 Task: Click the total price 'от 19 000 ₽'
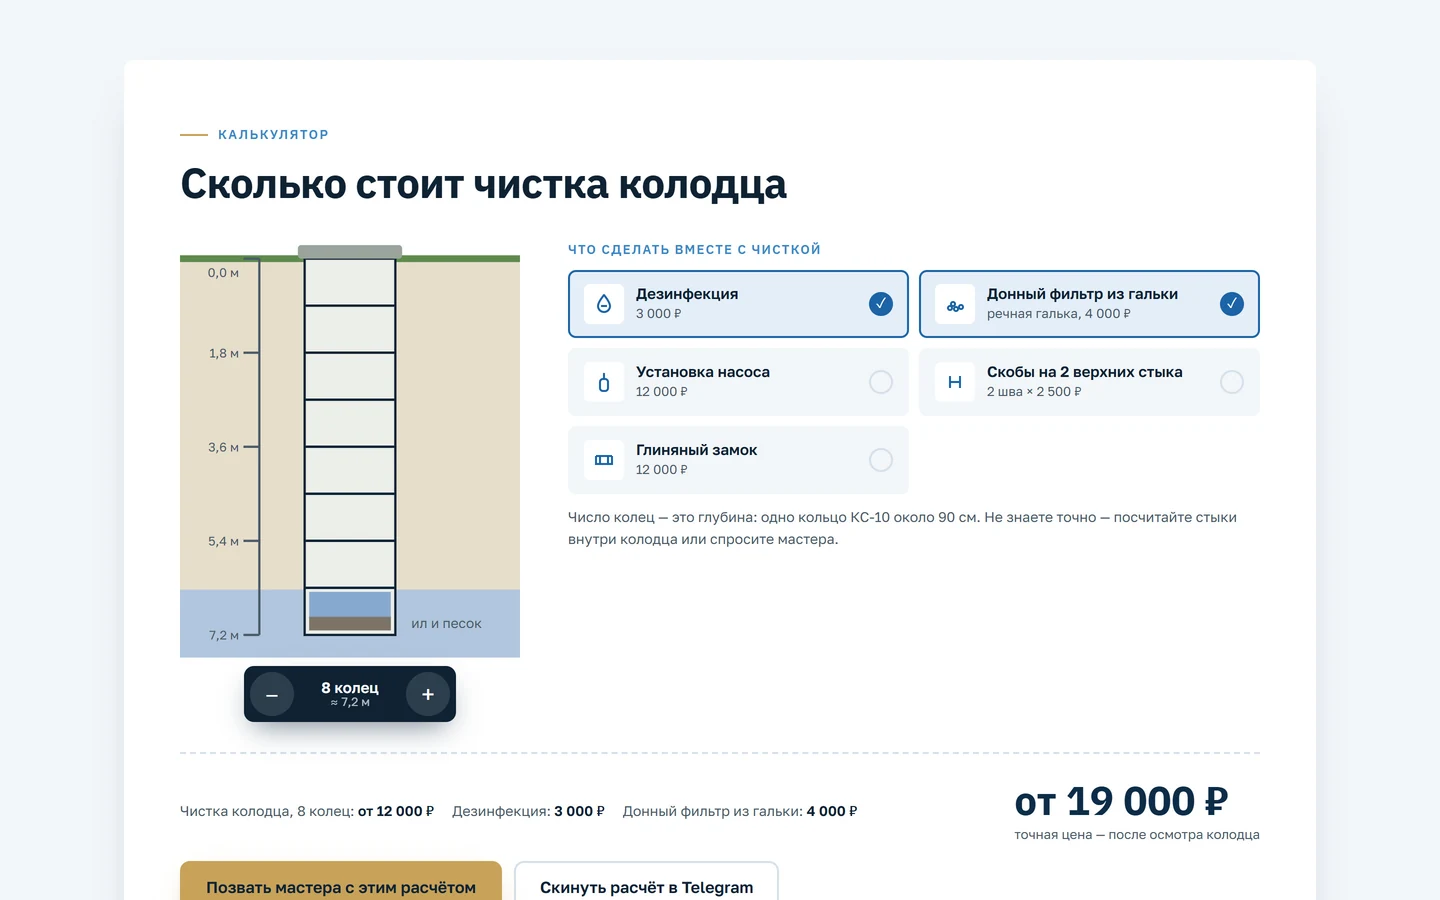[x=1121, y=801]
